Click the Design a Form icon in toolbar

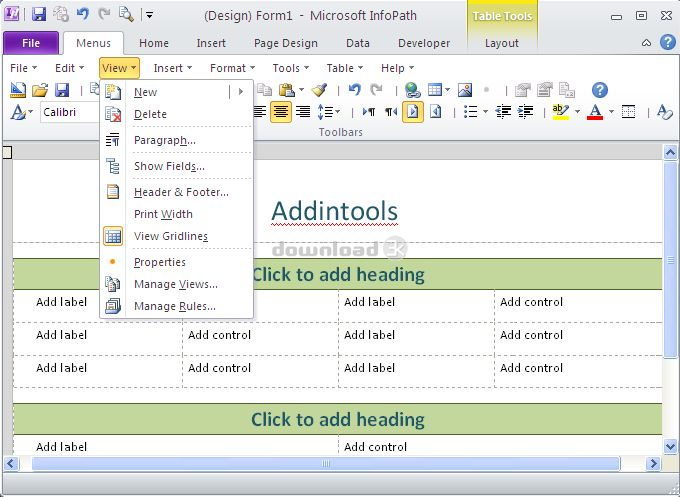tap(18, 90)
